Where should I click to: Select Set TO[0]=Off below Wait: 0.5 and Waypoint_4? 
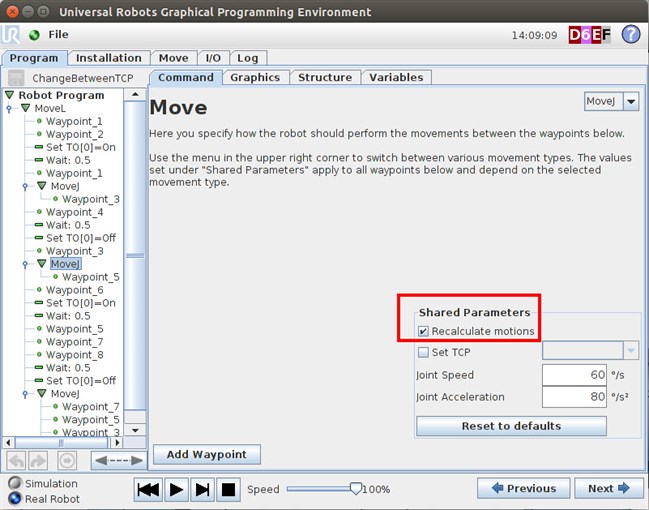(81, 238)
